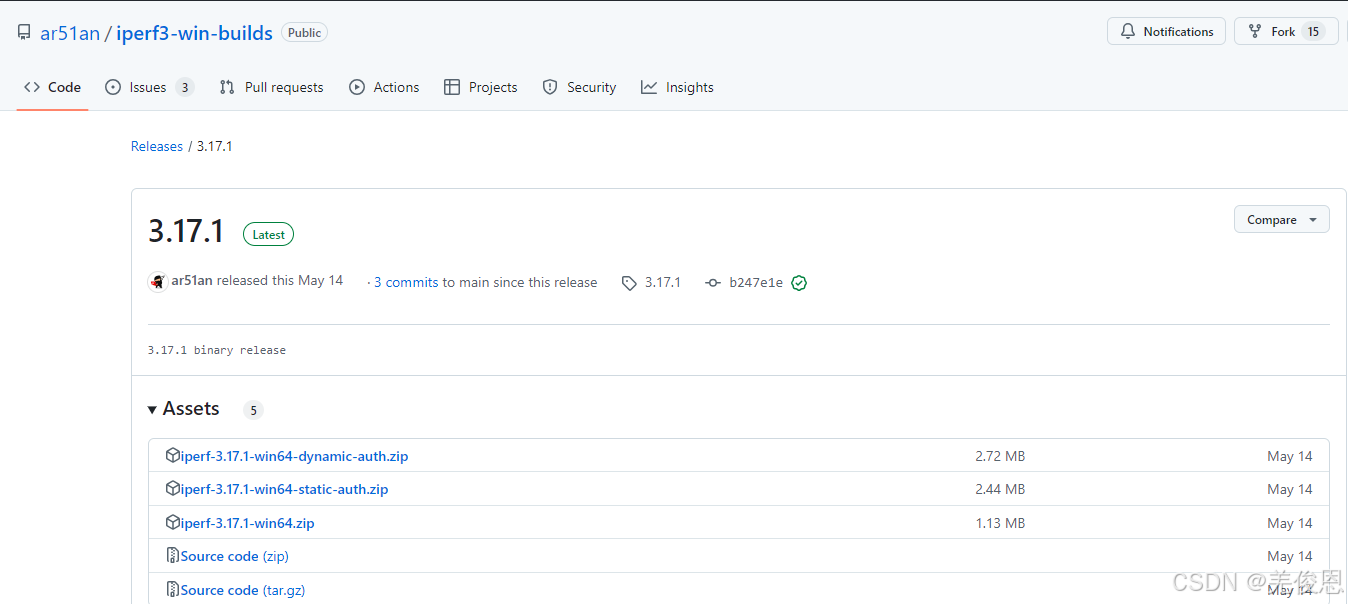Click the 2.44 MB size text
This screenshot has height=604, width=1348.
[1000, 489]
